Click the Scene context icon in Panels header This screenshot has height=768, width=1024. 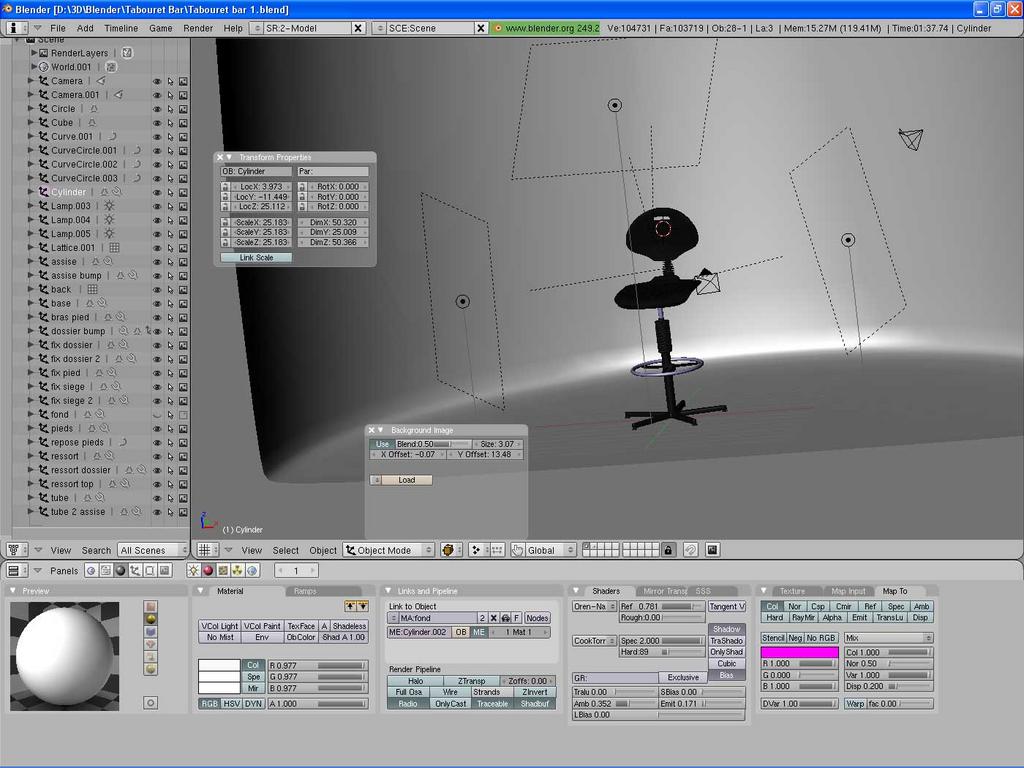[x=165, y=571]
